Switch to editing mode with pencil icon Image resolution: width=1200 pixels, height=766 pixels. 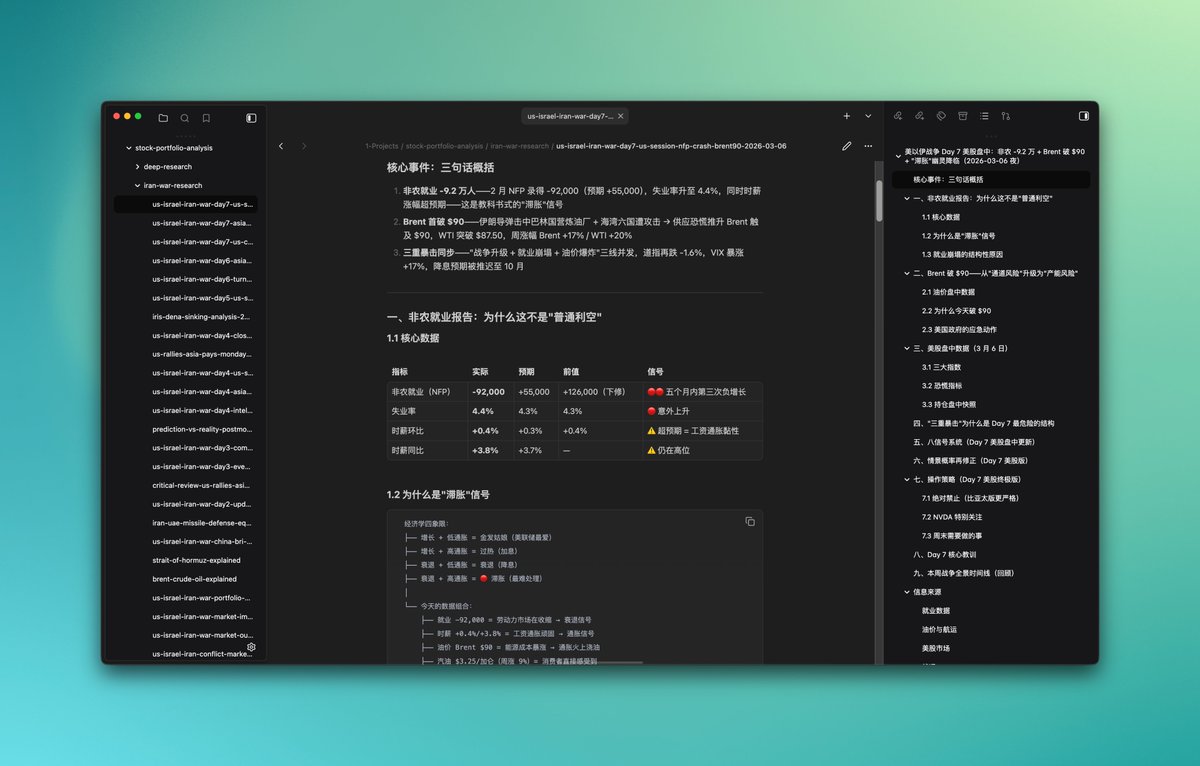(x=846, y=146)
